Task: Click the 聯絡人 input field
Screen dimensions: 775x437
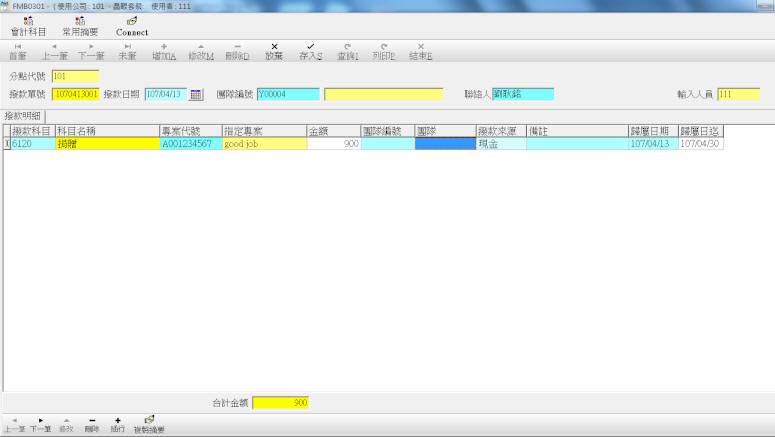Action: coord(522,94)
